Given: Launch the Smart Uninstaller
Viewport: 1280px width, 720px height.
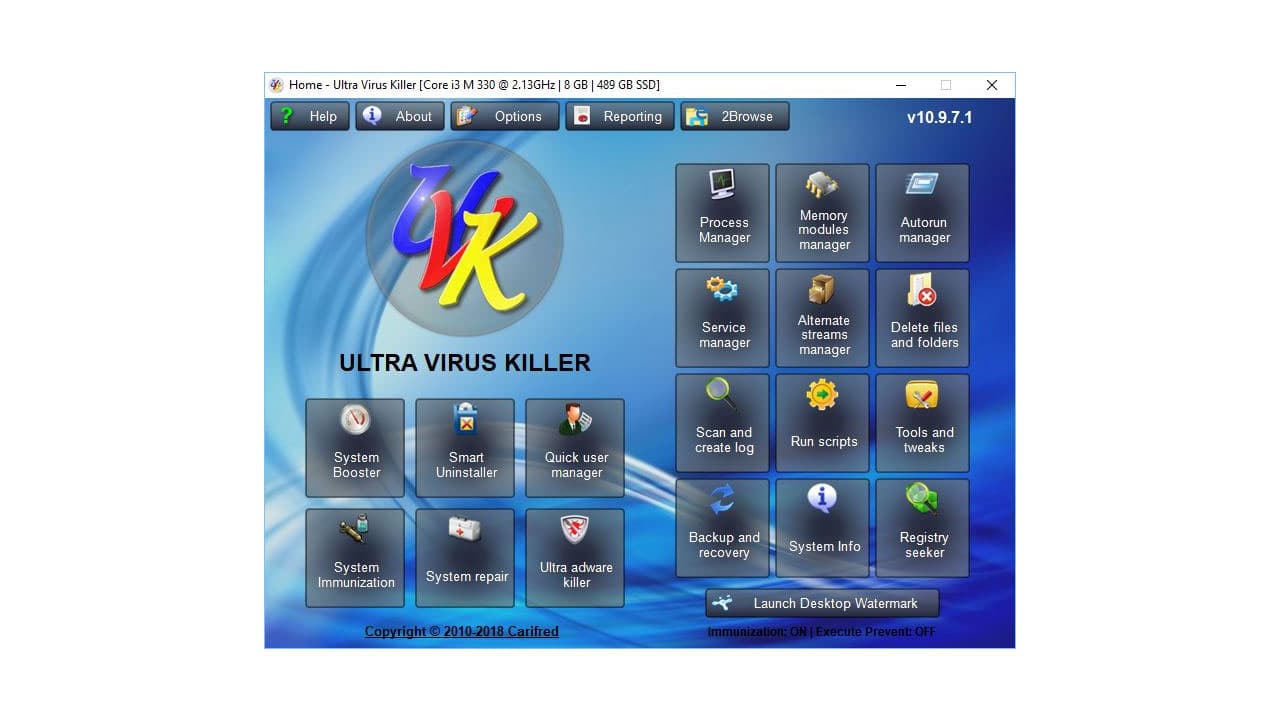Looking at the screenshot, I should tap(465, 448).
